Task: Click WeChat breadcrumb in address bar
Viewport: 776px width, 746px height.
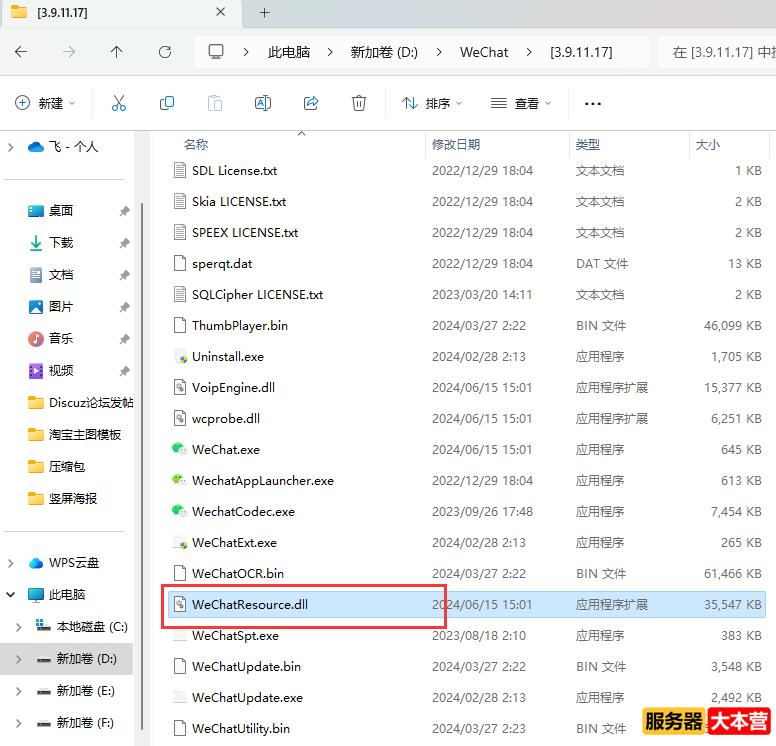Action: pyautogui.click(x=484, y=52)
